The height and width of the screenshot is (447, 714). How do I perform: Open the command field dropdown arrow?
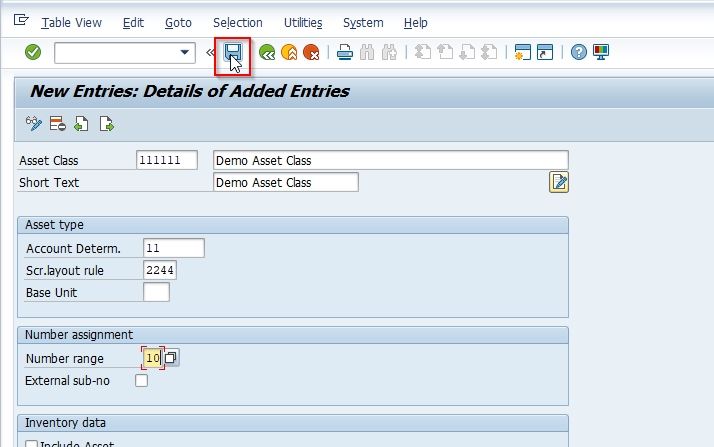point(184,52)
